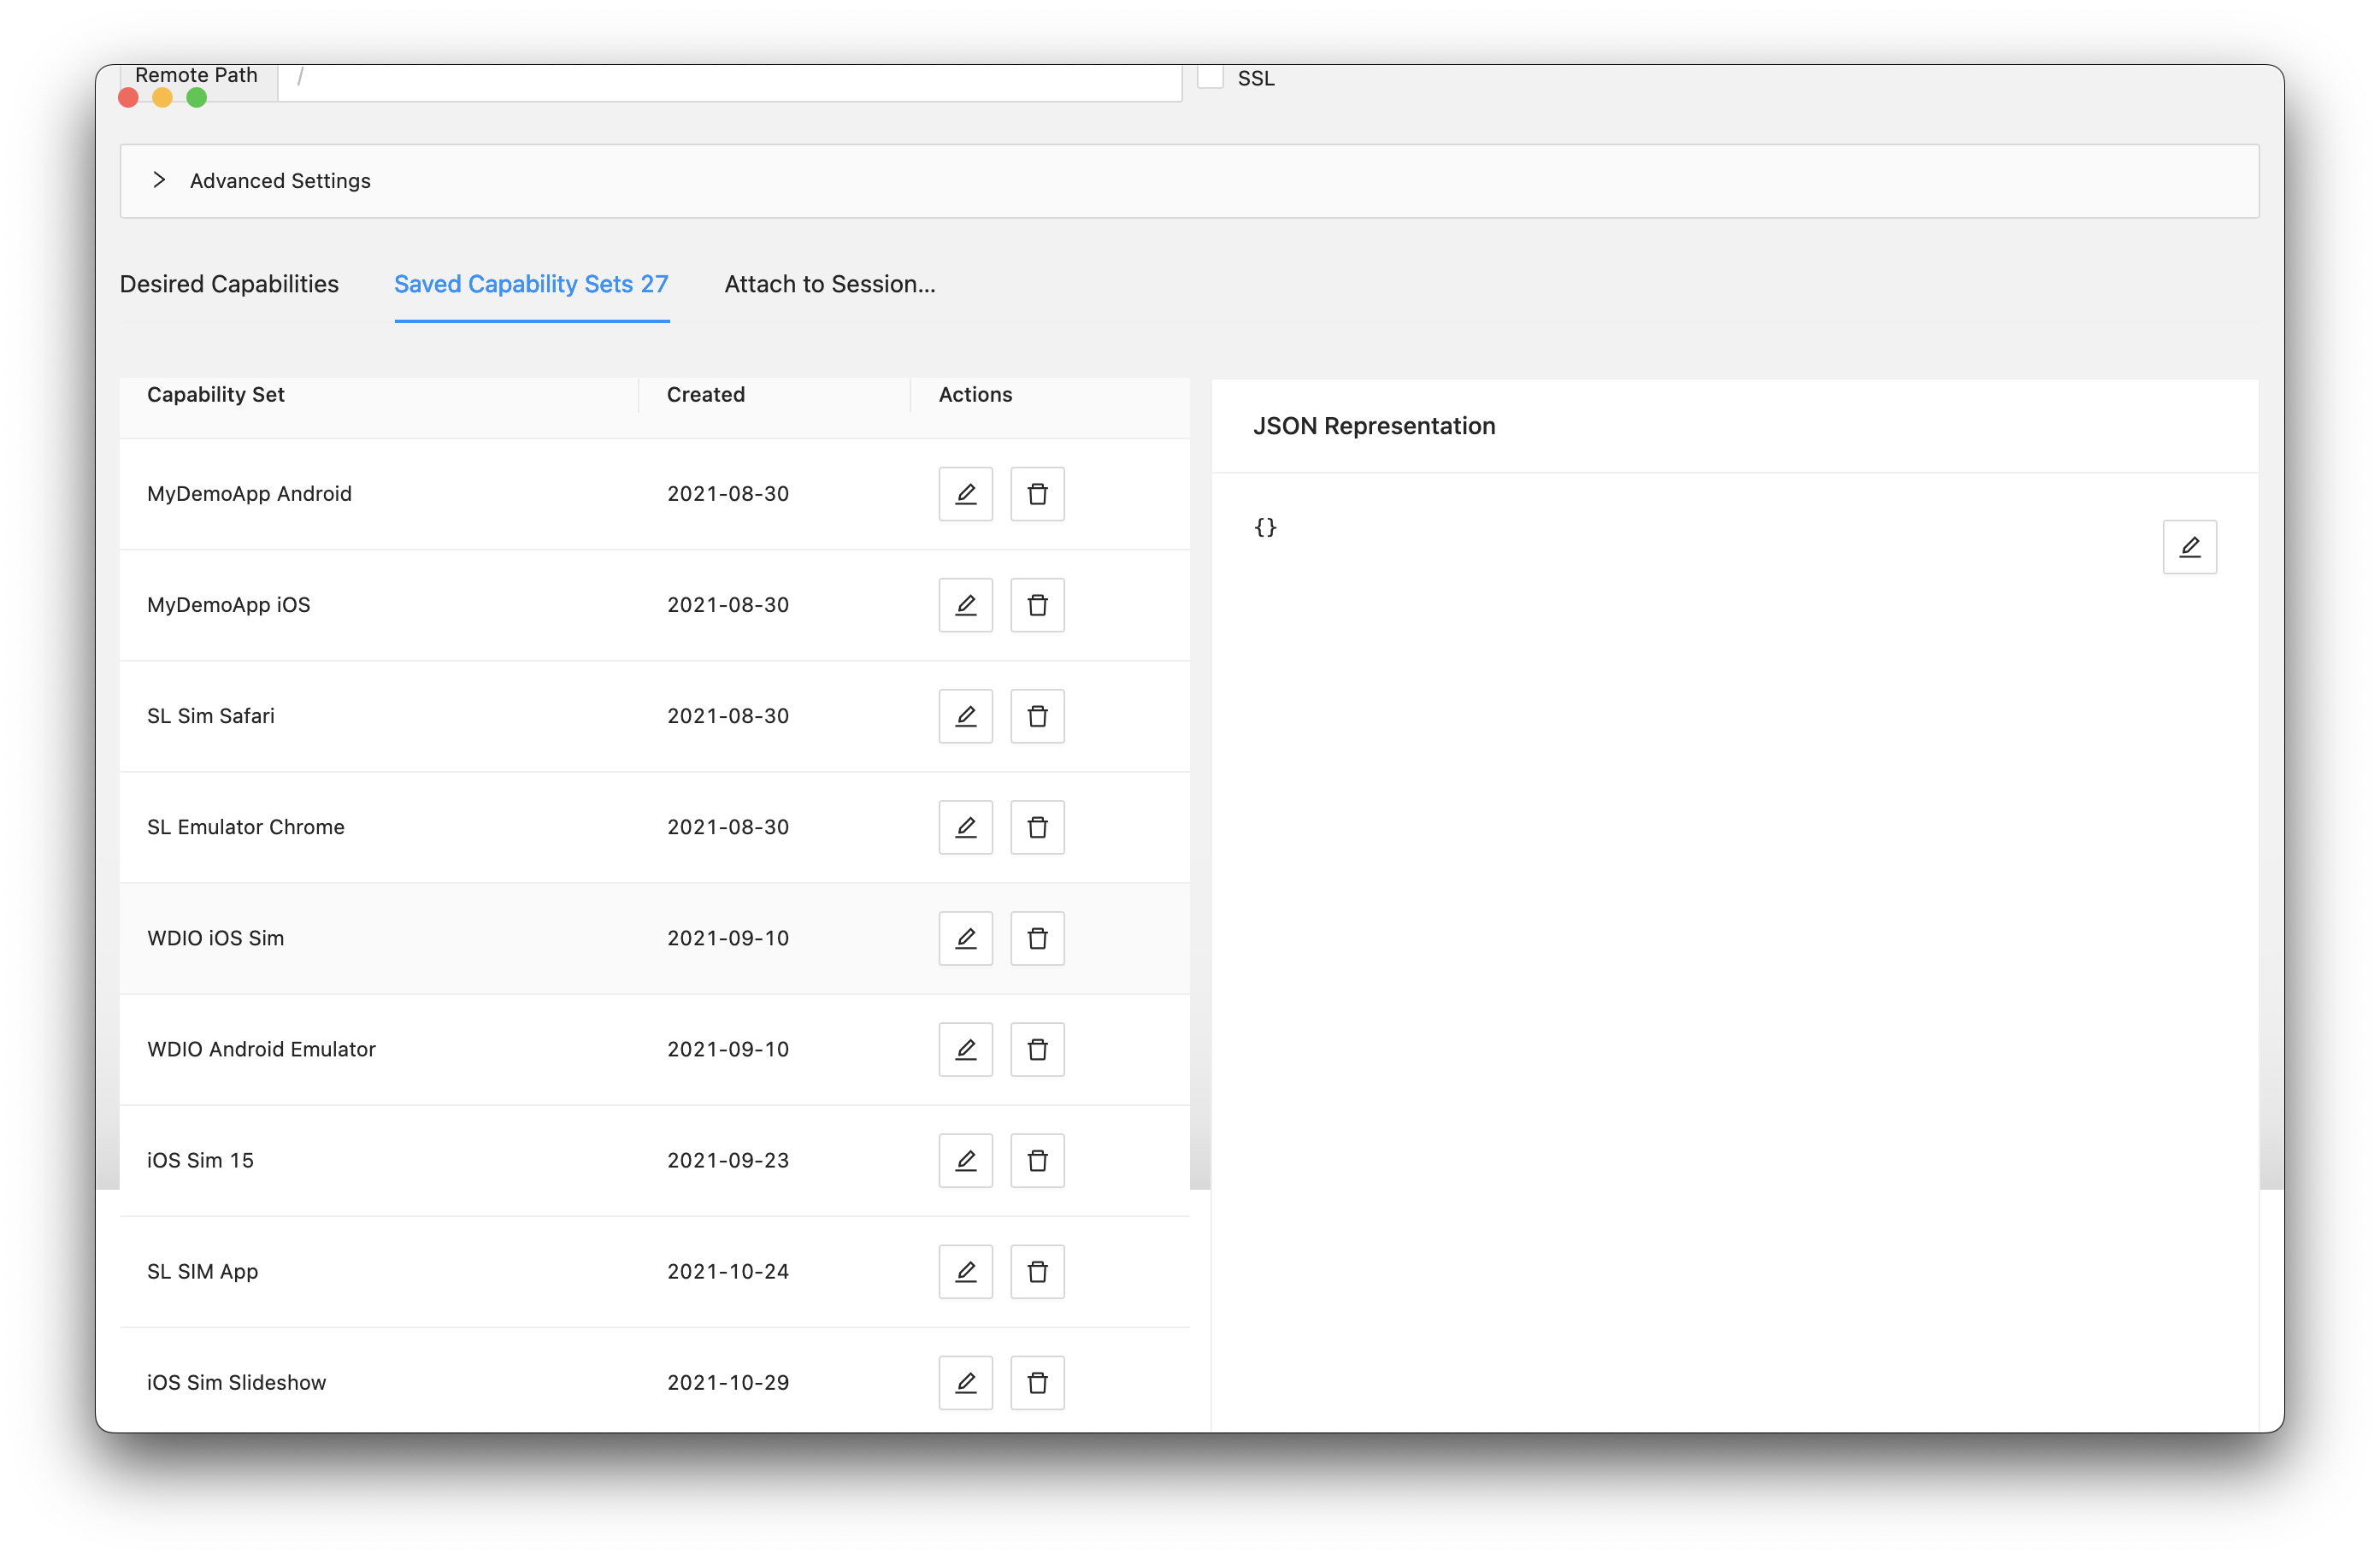Delete the MyDemoApp Android capability set

pyautogui.click(x=1037, y=493)
